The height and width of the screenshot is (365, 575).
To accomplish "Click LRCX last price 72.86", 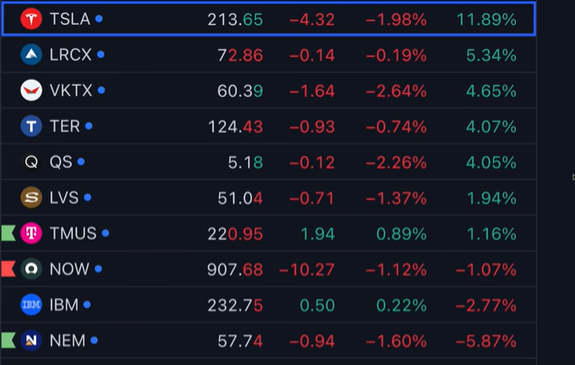I will pos(240,55).
